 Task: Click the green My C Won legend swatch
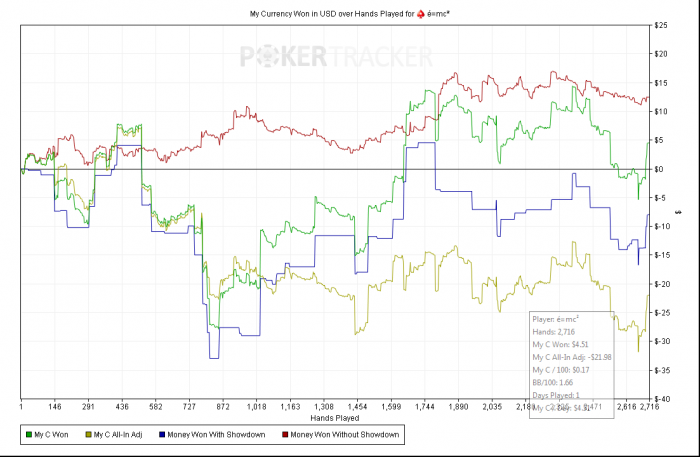pos(28,434)
